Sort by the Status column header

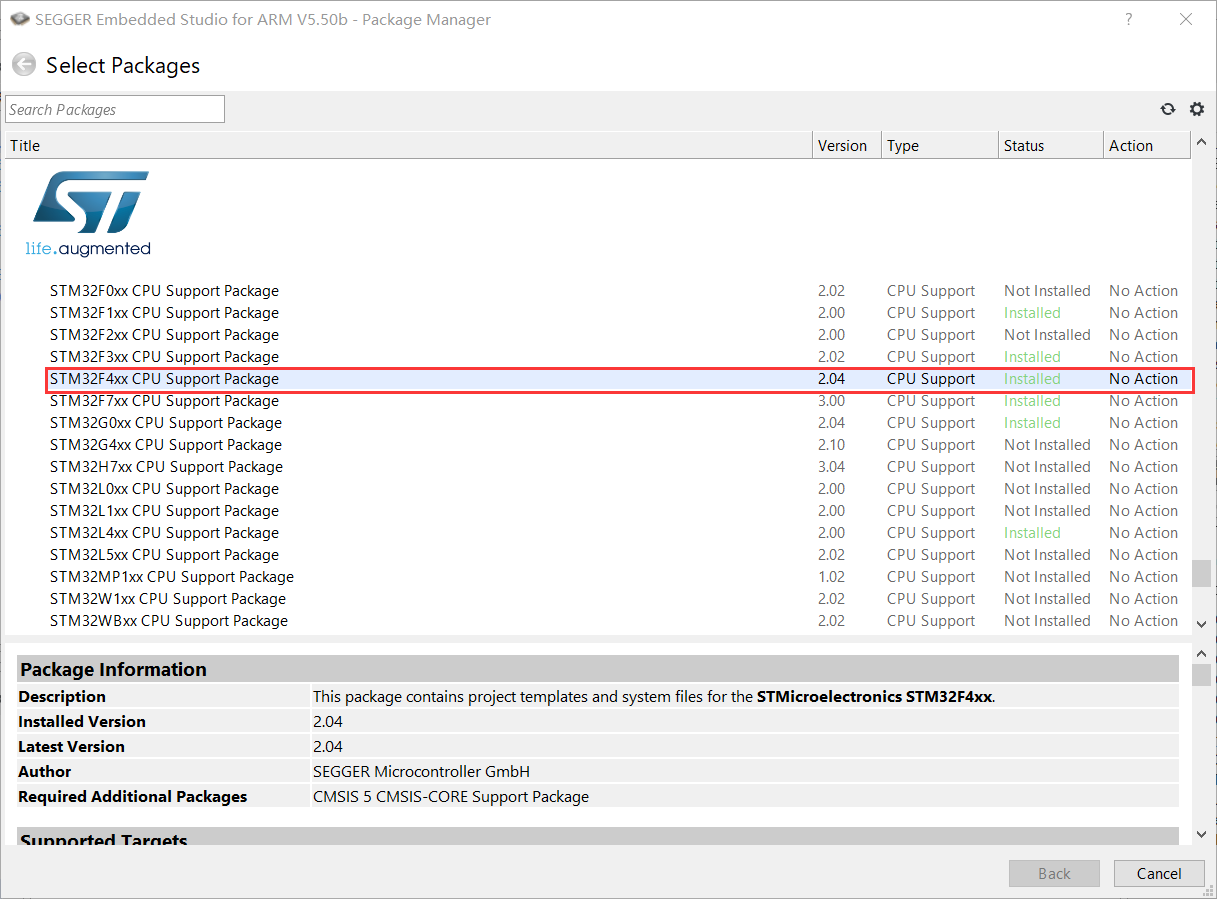pyautogui.click(x=1051, y=146)
